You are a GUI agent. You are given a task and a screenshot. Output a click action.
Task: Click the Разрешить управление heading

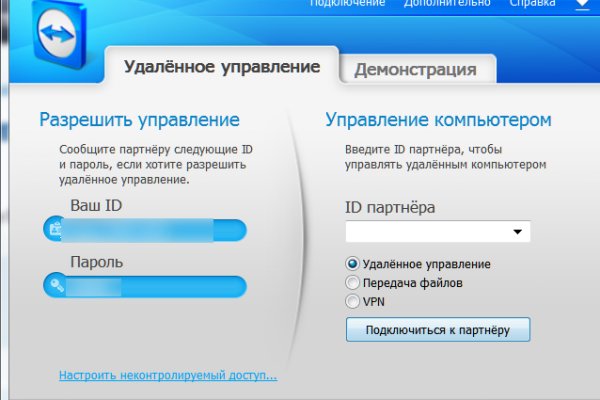[139, 120]
